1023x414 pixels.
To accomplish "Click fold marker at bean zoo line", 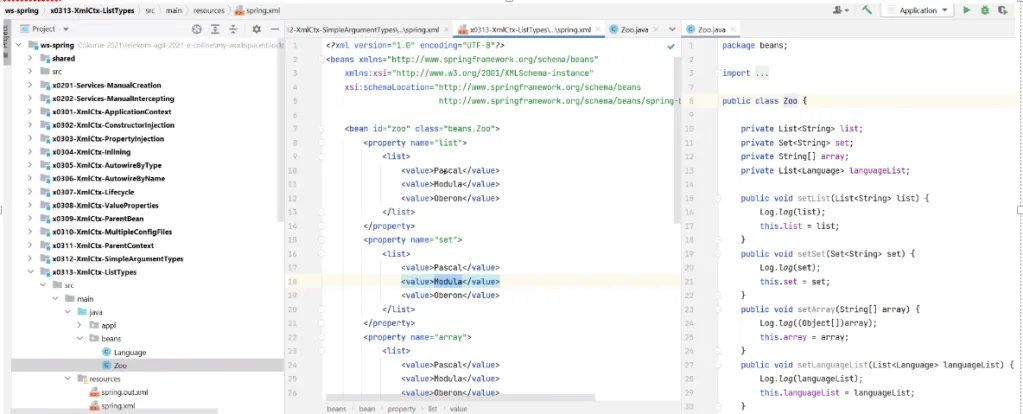I will (x=322, y=129).
